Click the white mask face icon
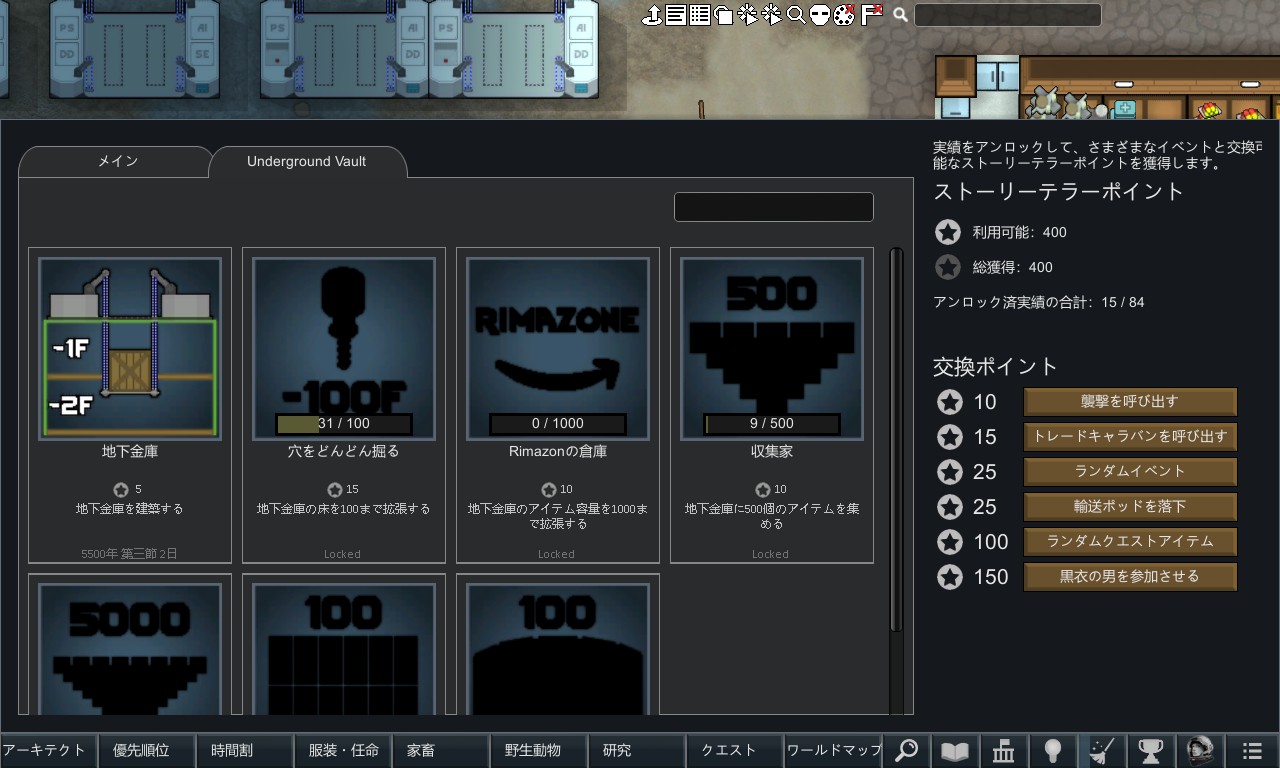Screen dimensions: 1280x768 (x=820, y=15)
